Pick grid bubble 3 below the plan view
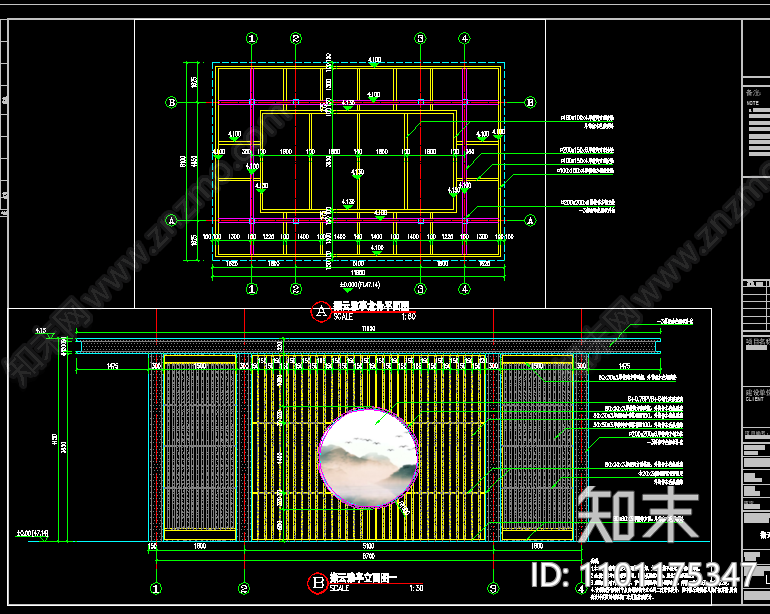The width and height of the screenshot is (770, 614). (420, 289)
